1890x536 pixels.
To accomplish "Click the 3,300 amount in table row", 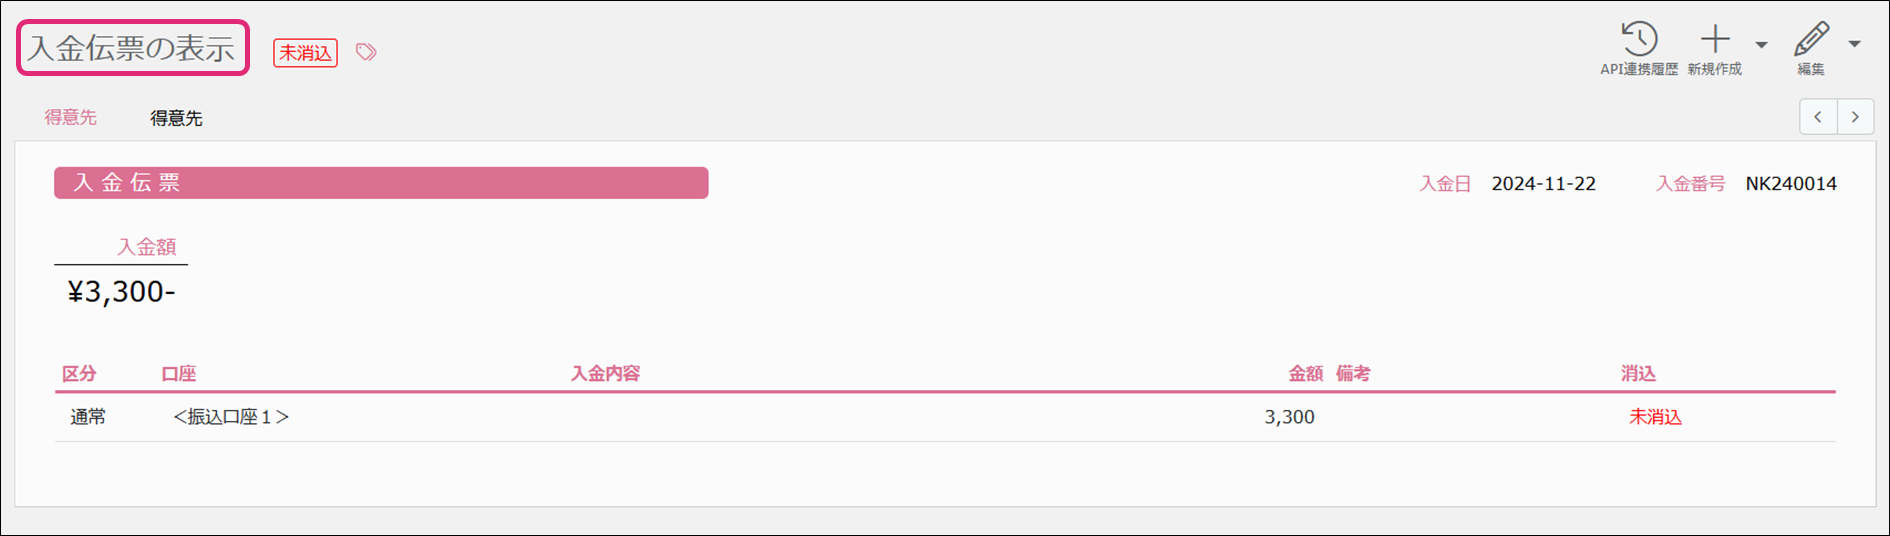I will pyautogui.click(x=1289, y=417).
